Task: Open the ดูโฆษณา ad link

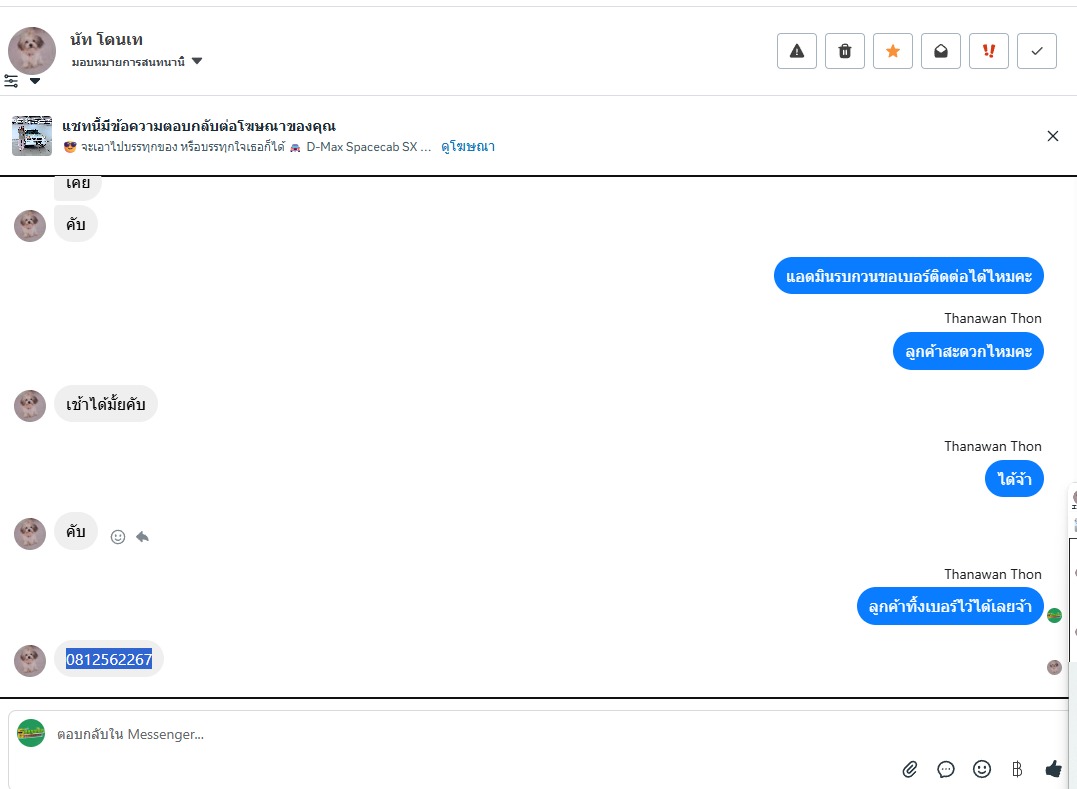Action: [468, 146]
